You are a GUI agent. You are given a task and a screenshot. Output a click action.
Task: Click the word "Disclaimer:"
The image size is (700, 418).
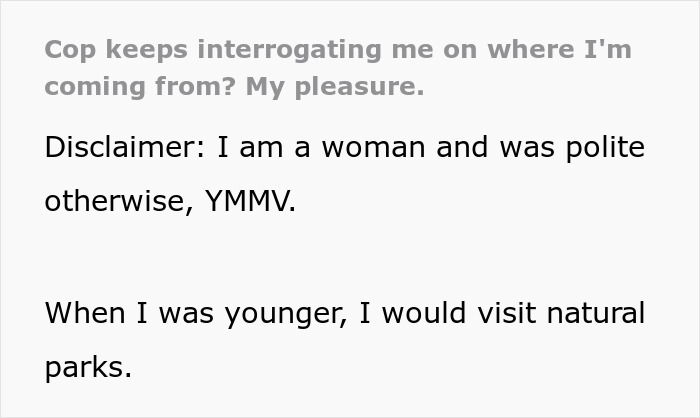(123, 148)
